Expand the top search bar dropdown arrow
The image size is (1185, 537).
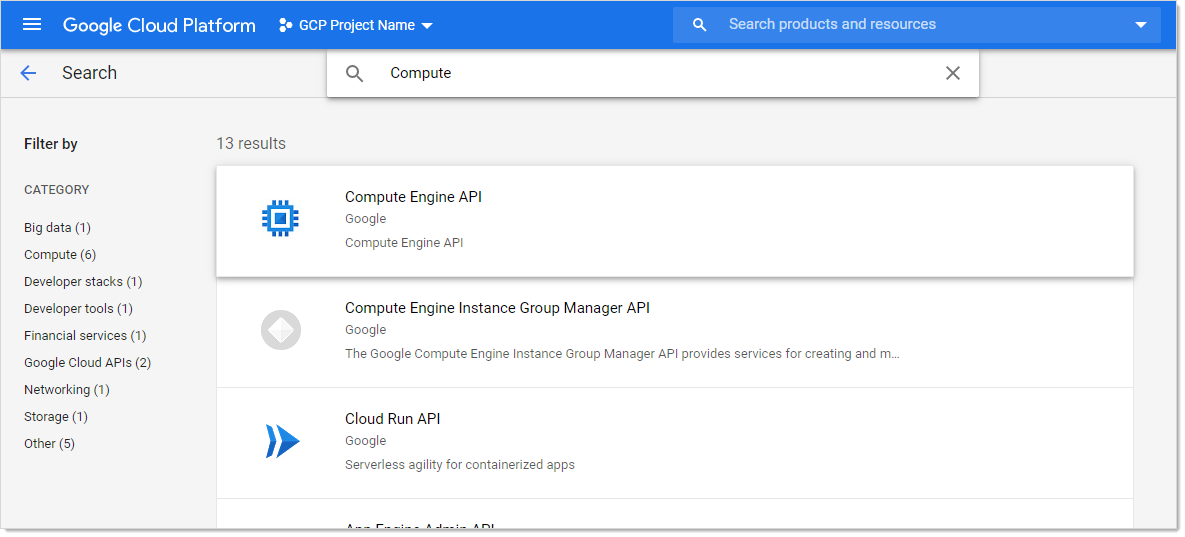click(1140, 25)
